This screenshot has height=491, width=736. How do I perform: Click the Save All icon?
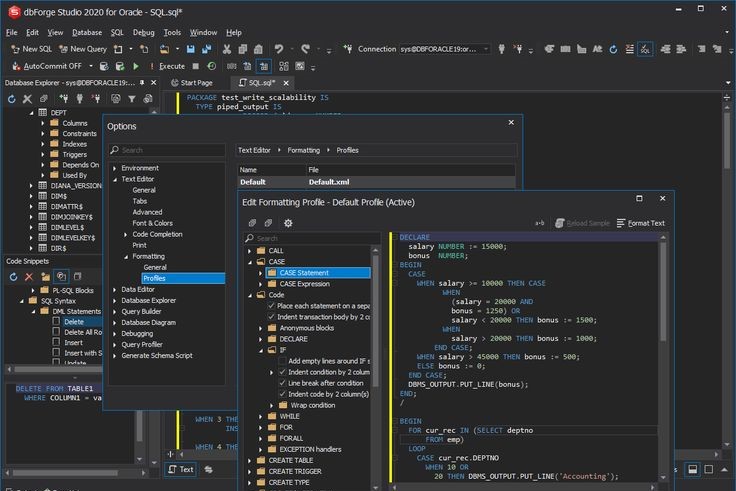[206, 49]
